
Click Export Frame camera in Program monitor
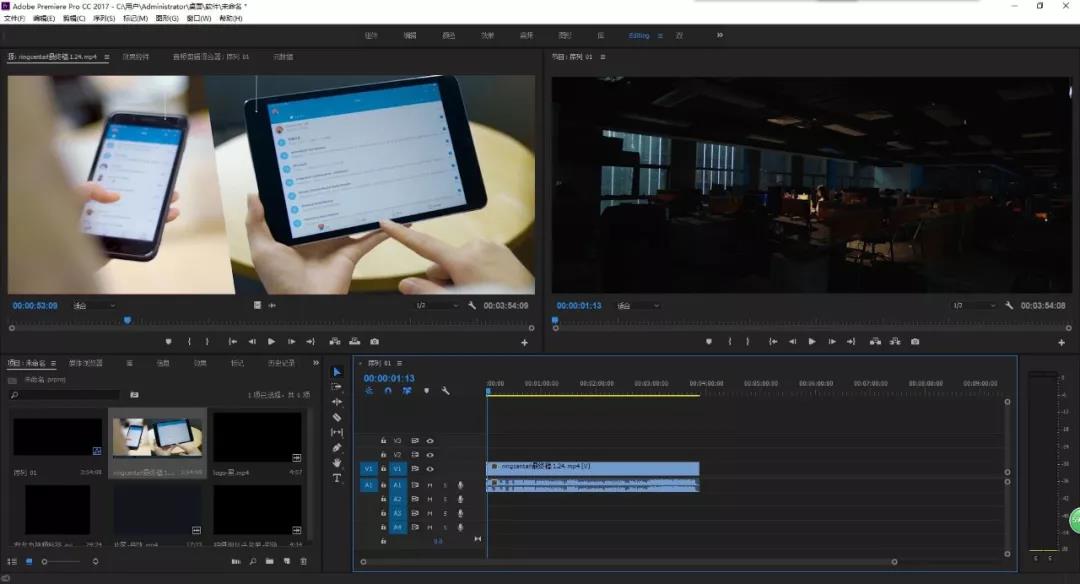(x=915, y=342)
